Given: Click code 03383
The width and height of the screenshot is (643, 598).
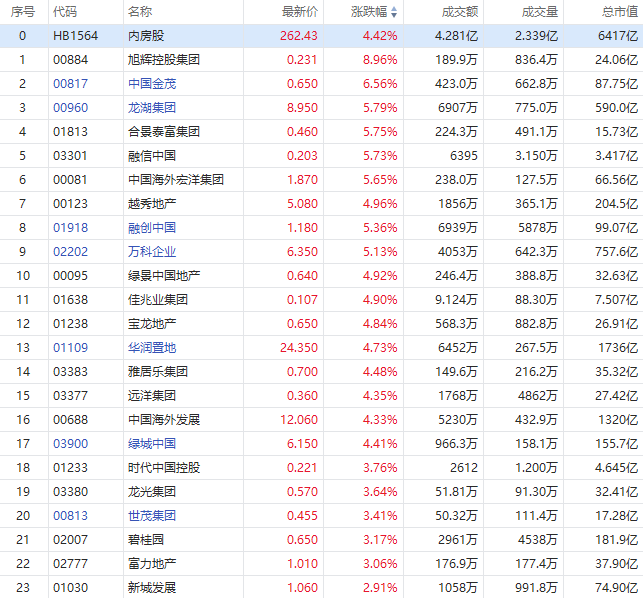Looking at the screenshot, I should 71,372.
